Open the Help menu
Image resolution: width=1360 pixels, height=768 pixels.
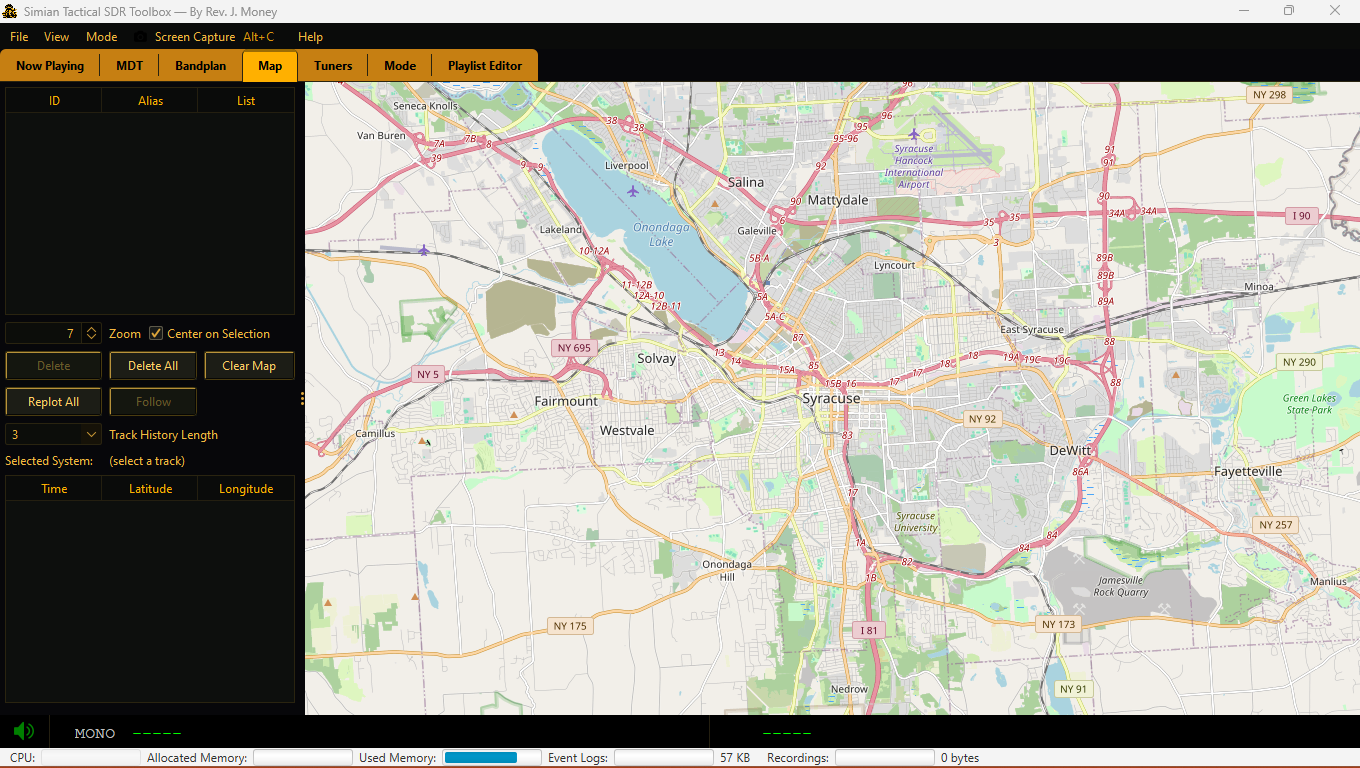(310, 37)
